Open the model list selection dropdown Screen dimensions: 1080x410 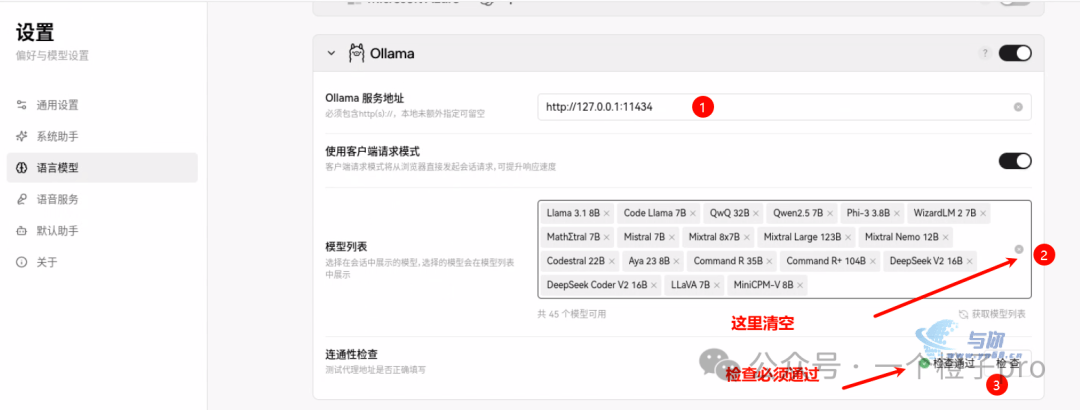point(785,249)
